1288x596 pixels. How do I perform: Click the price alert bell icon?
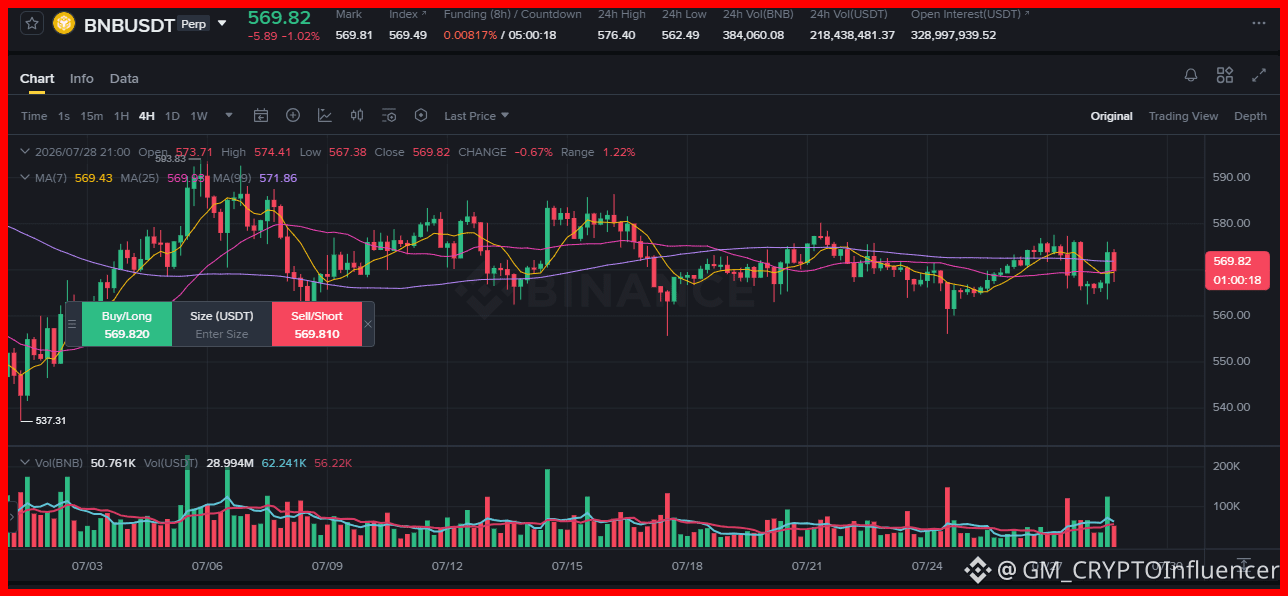pos(1191,75)
